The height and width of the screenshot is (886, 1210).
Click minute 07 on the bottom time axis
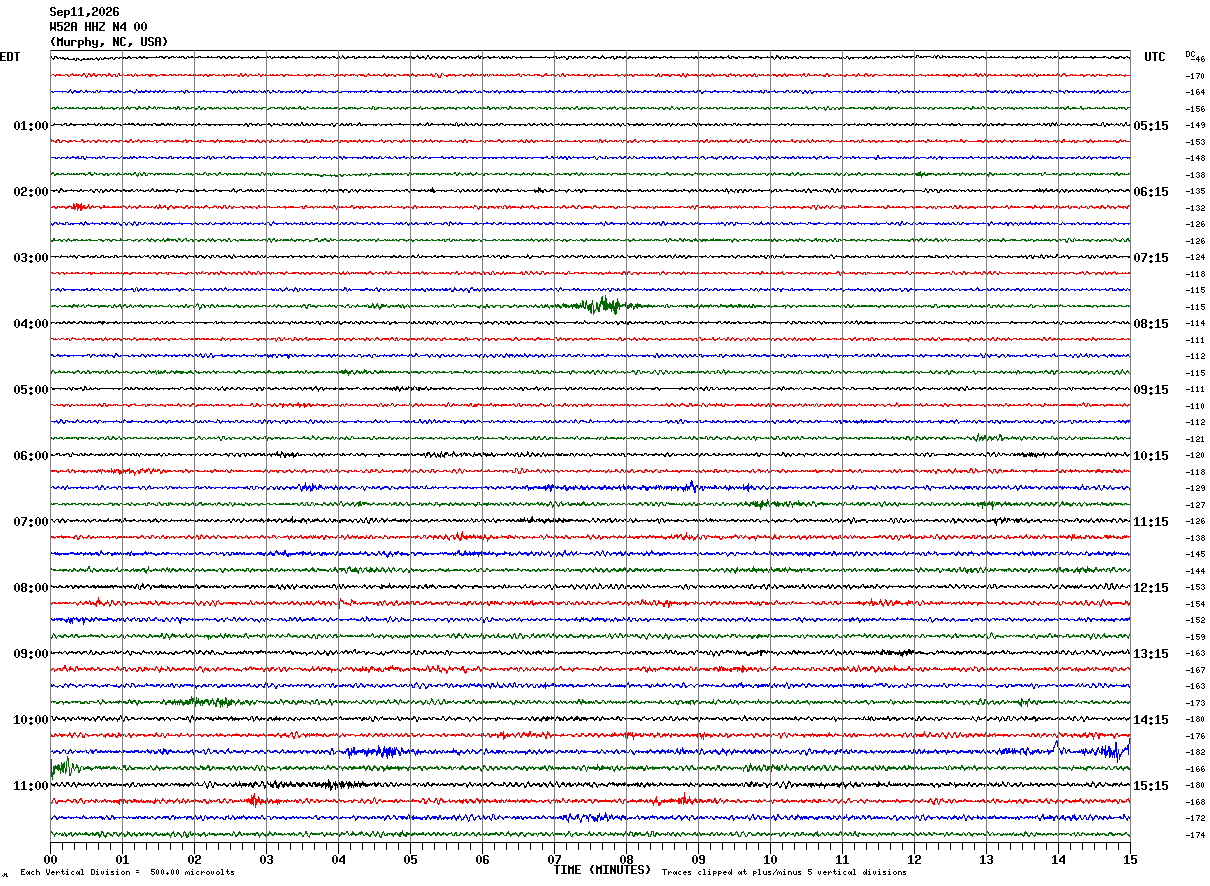(x=554, y=859)
